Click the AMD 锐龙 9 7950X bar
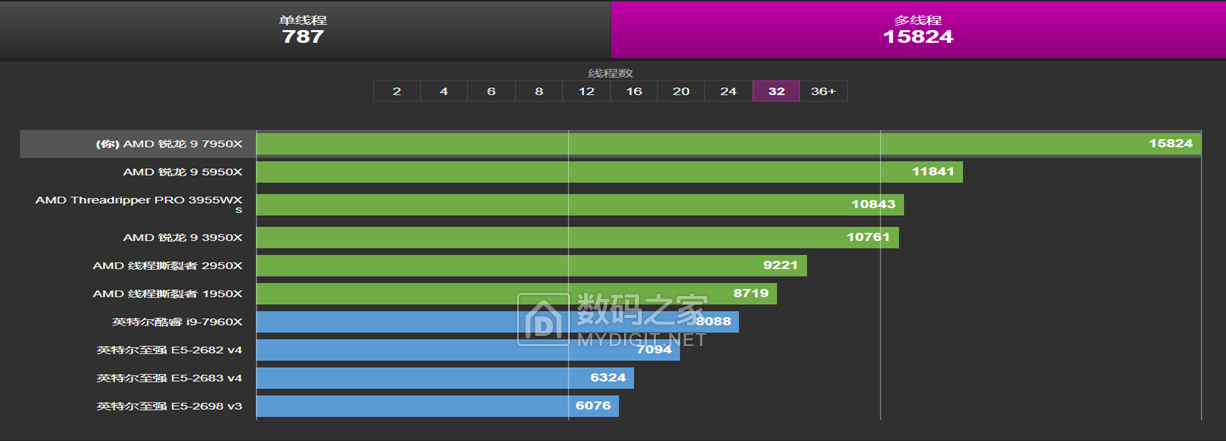 728,144
